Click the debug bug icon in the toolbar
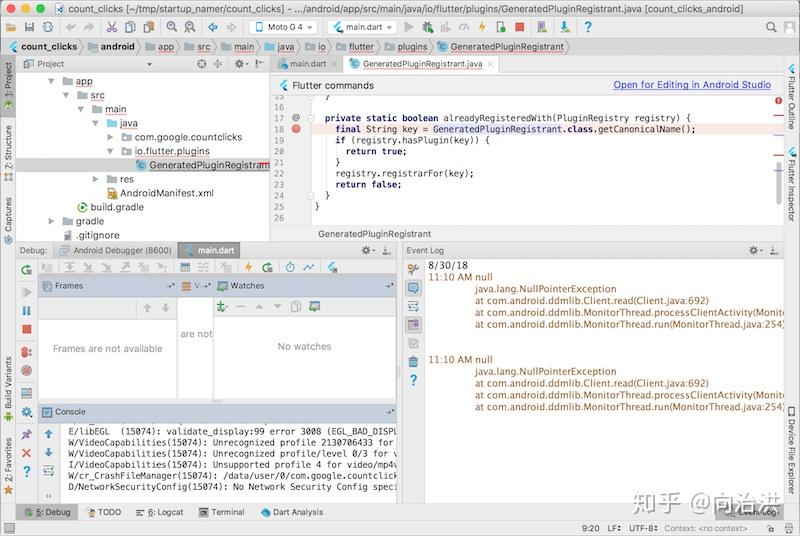 tap(428, 27)
